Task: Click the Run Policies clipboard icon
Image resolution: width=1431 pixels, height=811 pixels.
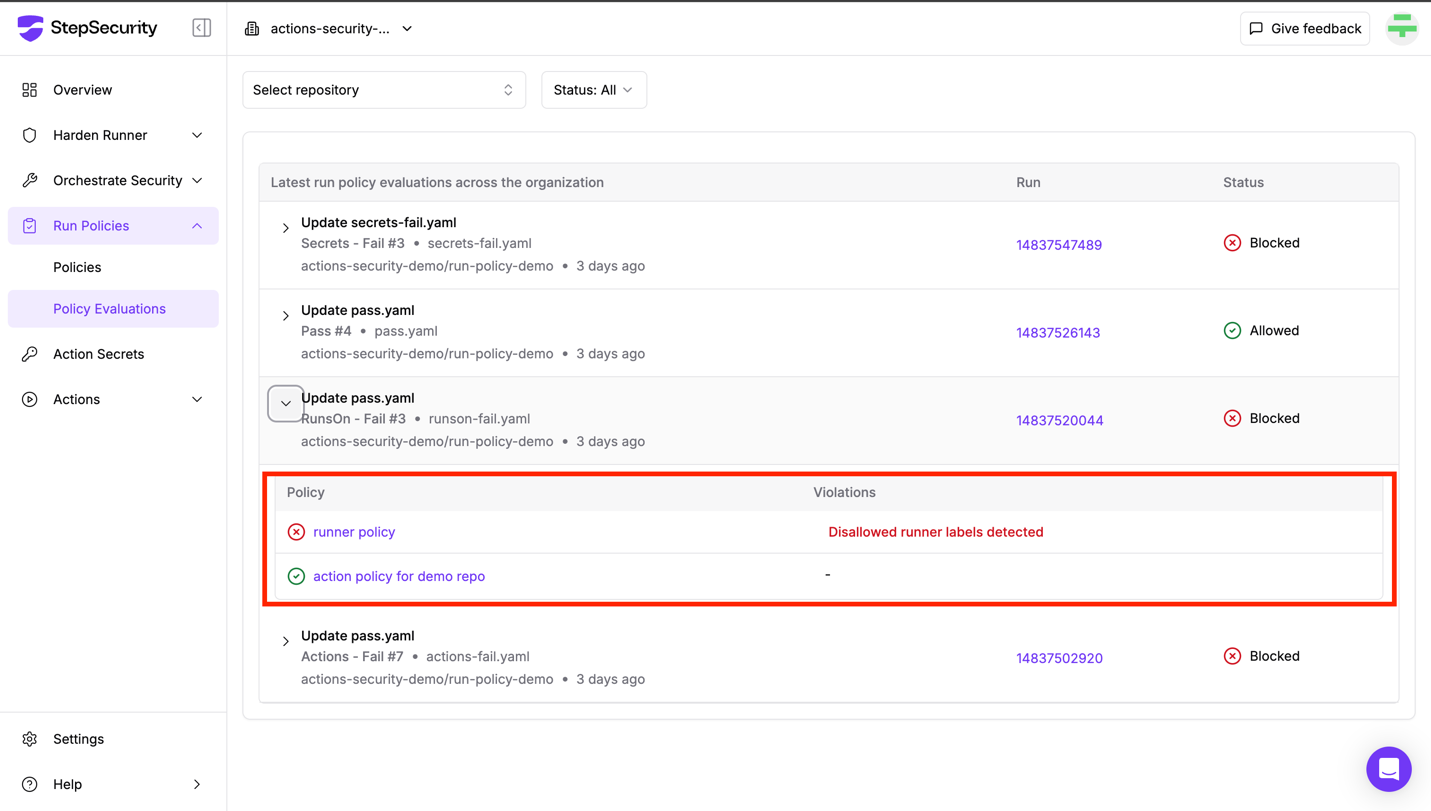Action: pos(30,226)
